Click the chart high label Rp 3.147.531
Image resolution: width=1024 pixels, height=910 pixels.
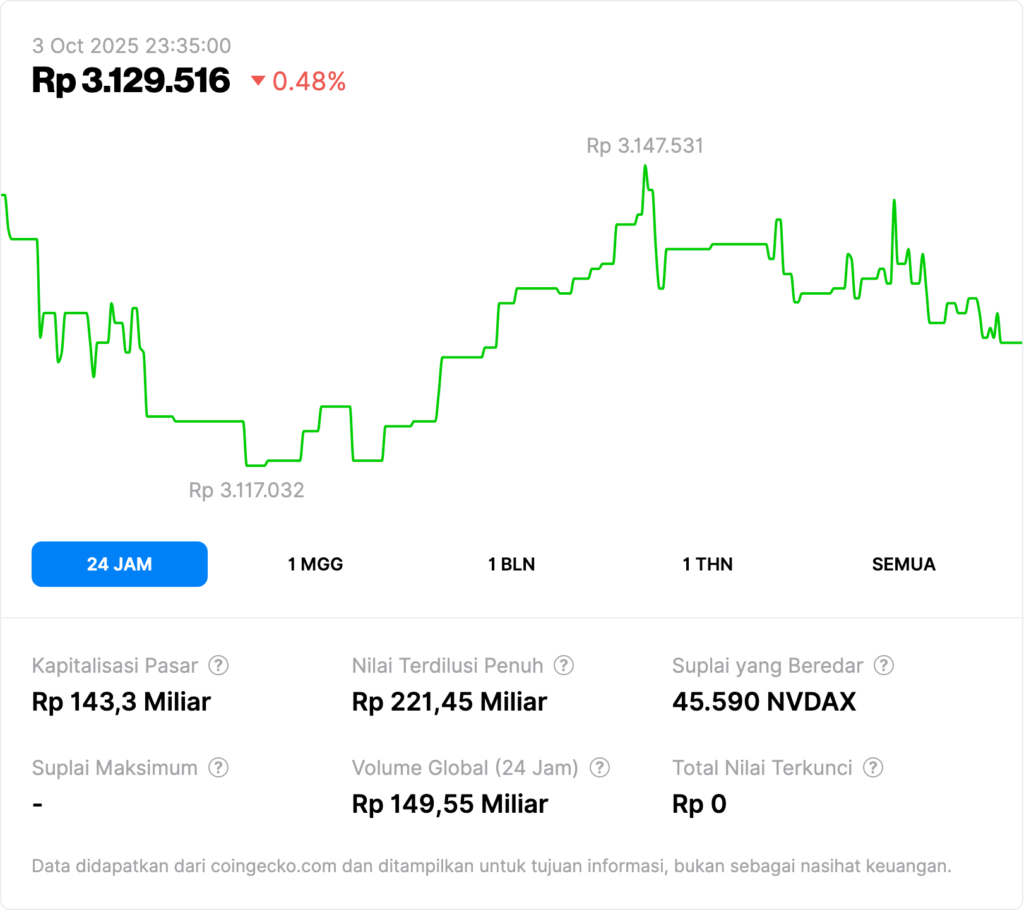click(644, 146)
